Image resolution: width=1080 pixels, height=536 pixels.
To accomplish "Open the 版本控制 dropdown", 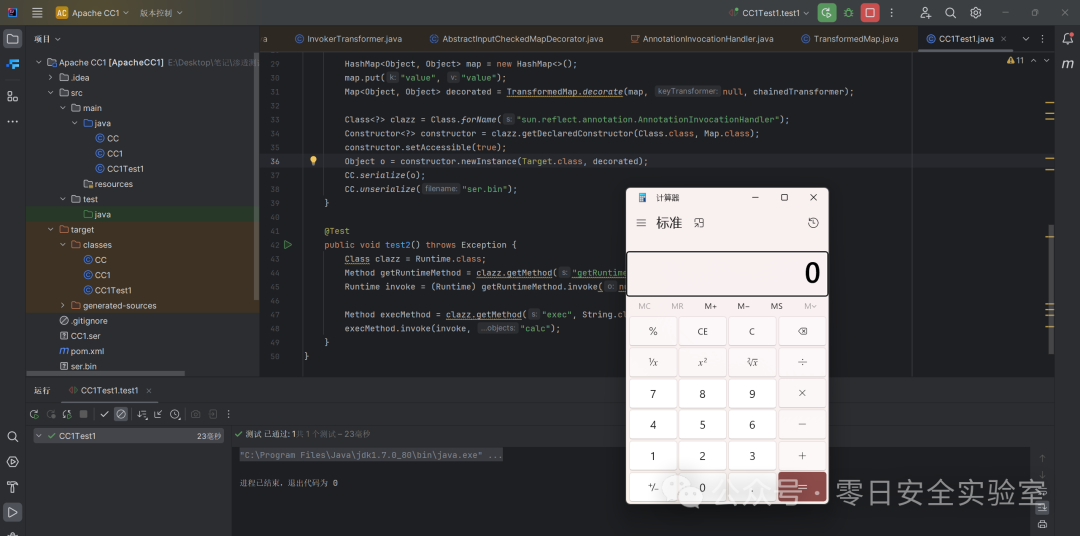I will click(x=161, y=12).
